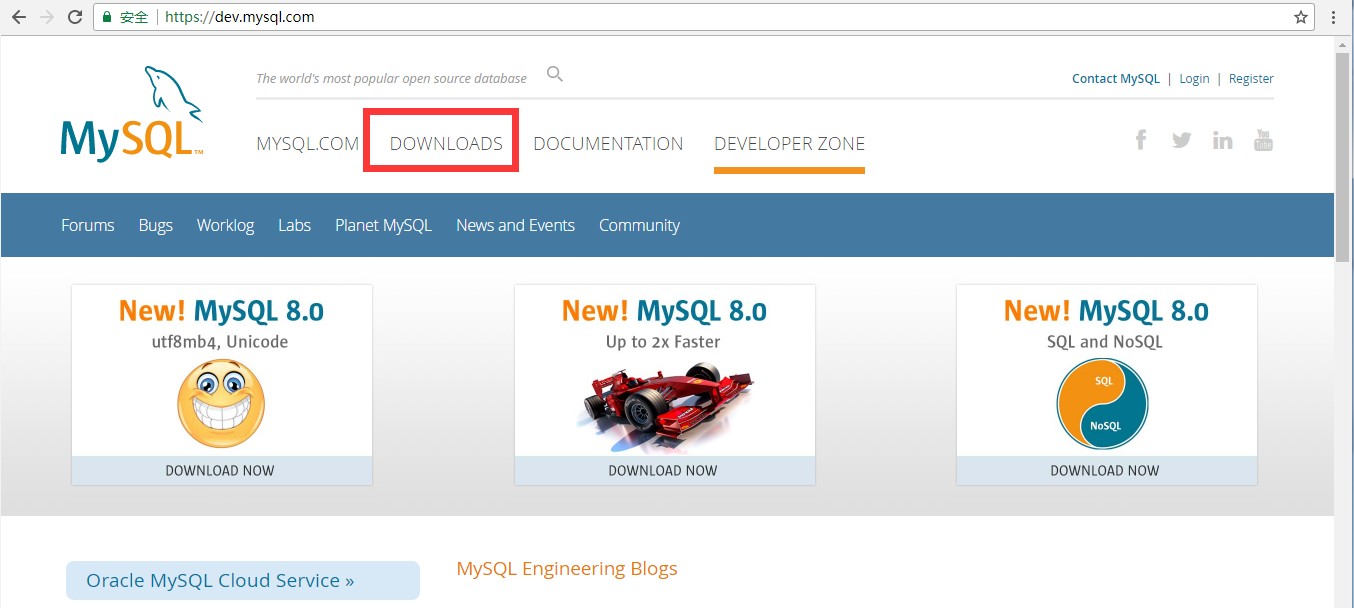Click the scrollbar up arrow
1354x608 pixels.
click(1343, 43)
